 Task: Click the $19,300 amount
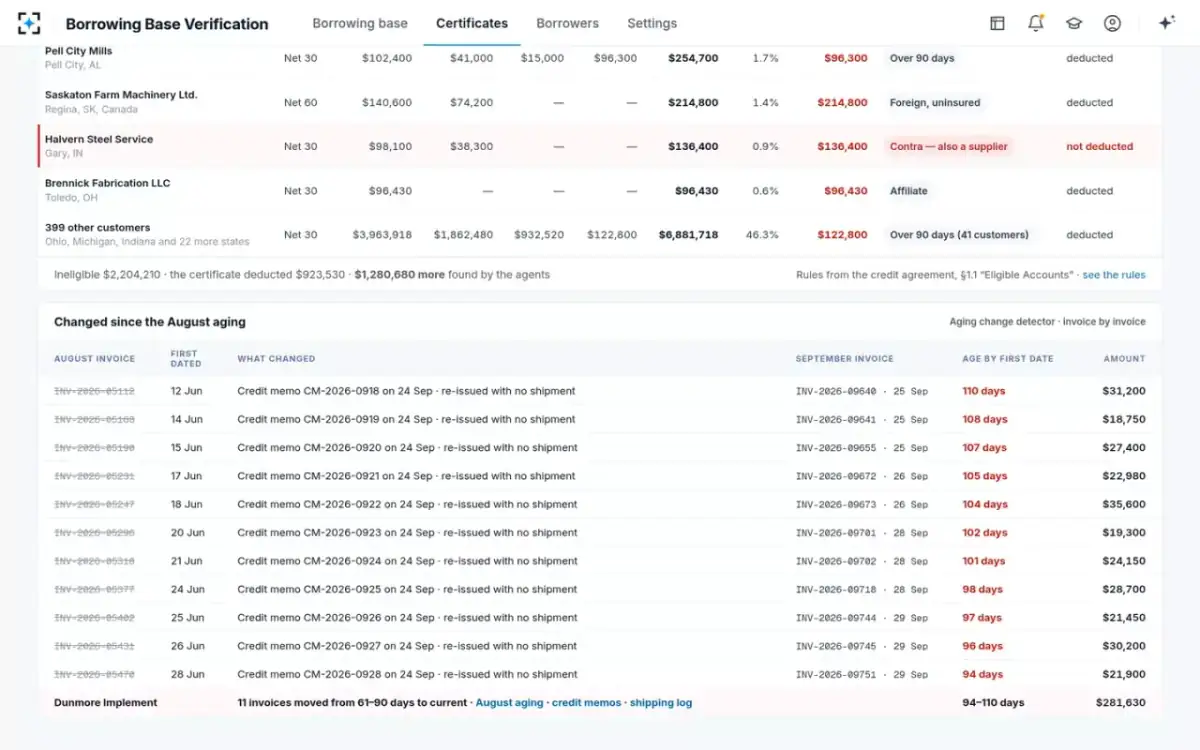[x=1122, y=533]
